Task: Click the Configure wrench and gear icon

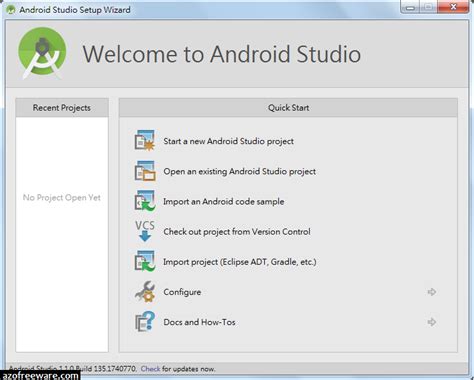Action: click(x=145, y=292)
